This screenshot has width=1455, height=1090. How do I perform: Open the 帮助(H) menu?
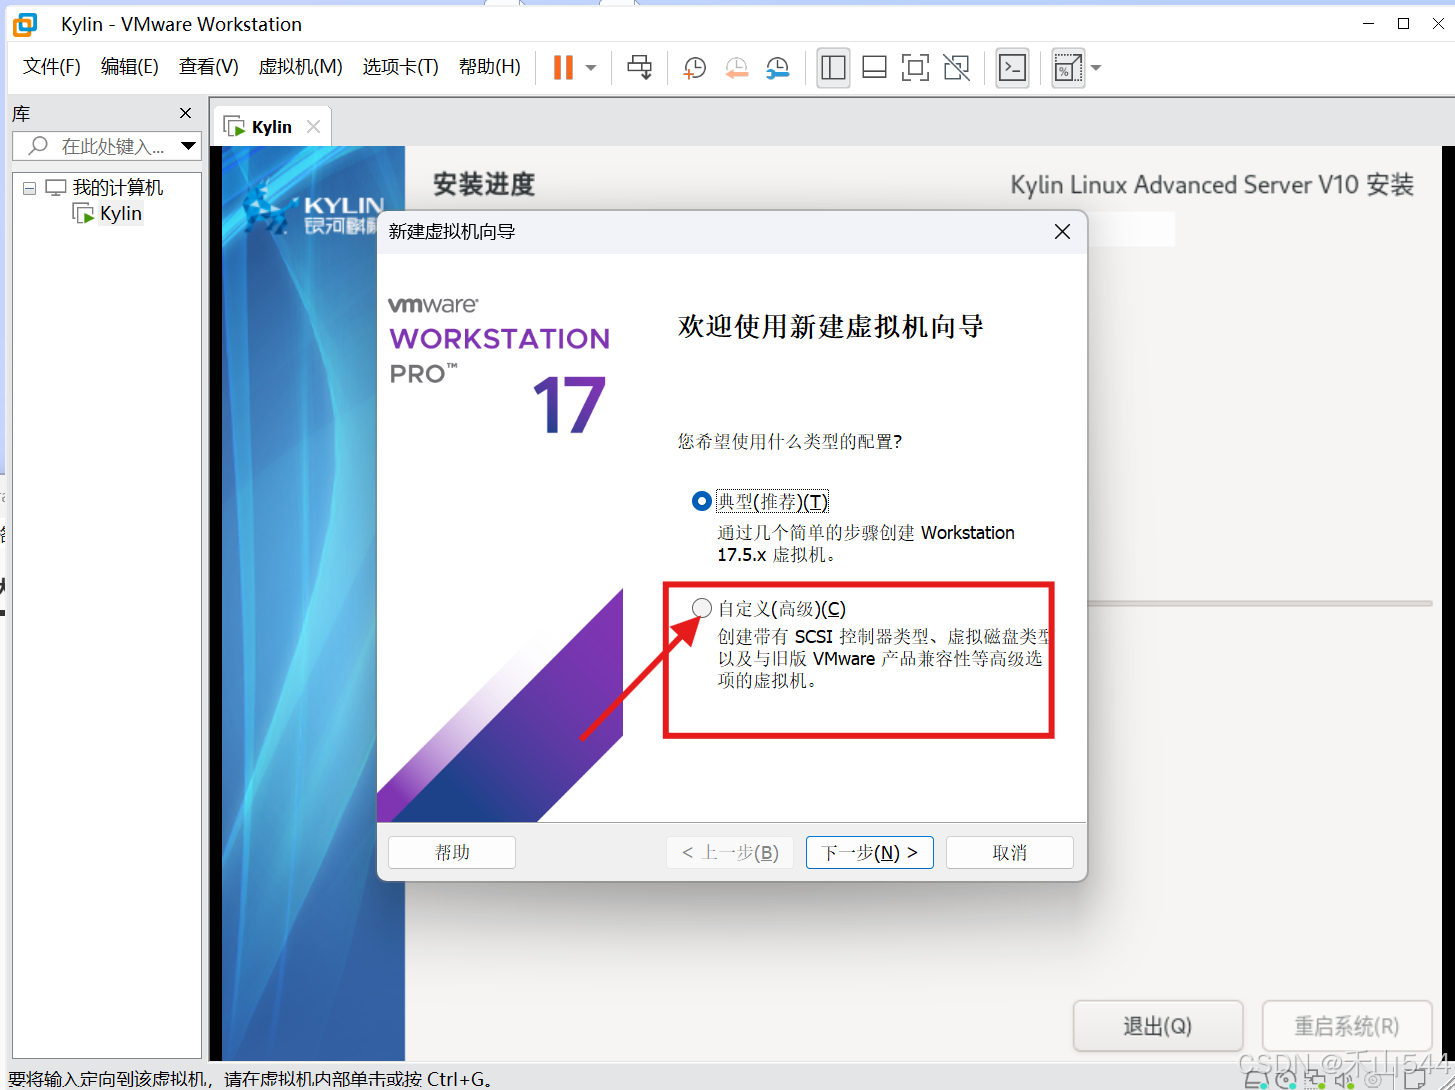(x=490, y=67)
